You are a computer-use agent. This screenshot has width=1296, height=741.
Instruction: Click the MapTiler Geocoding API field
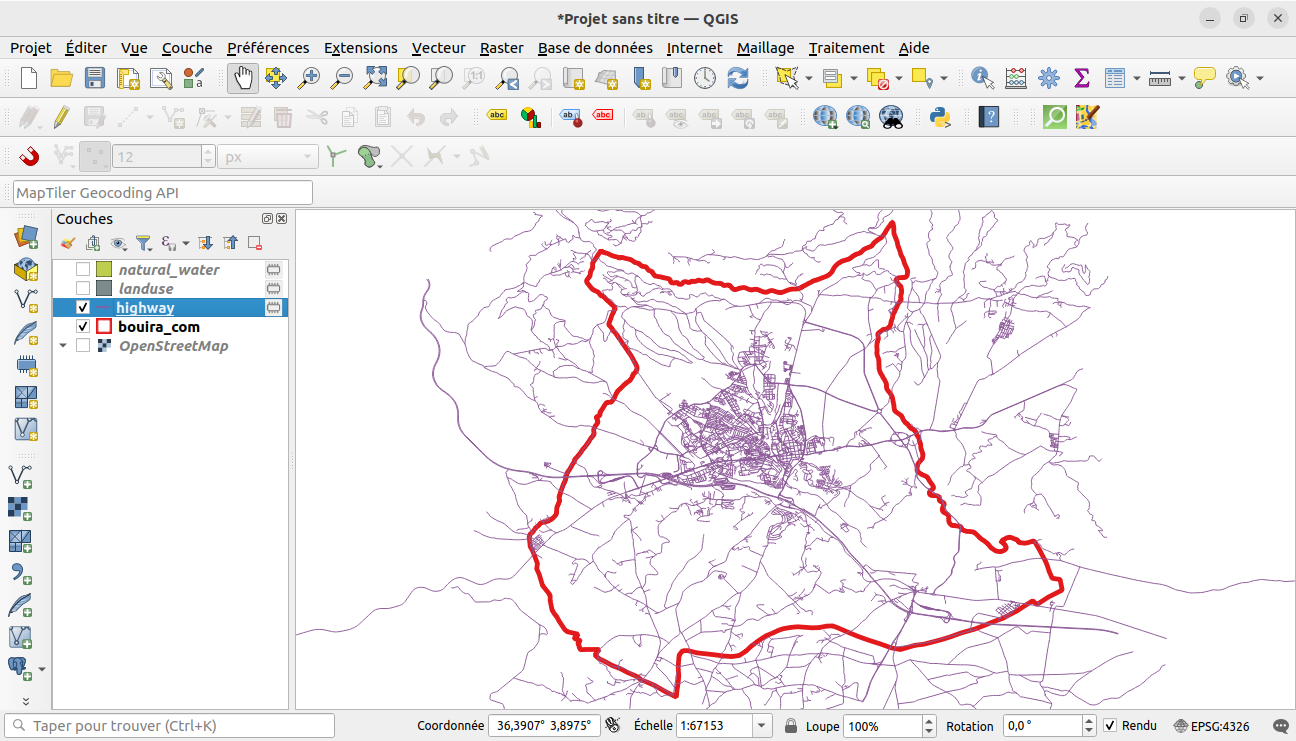[x=163, y=193]
